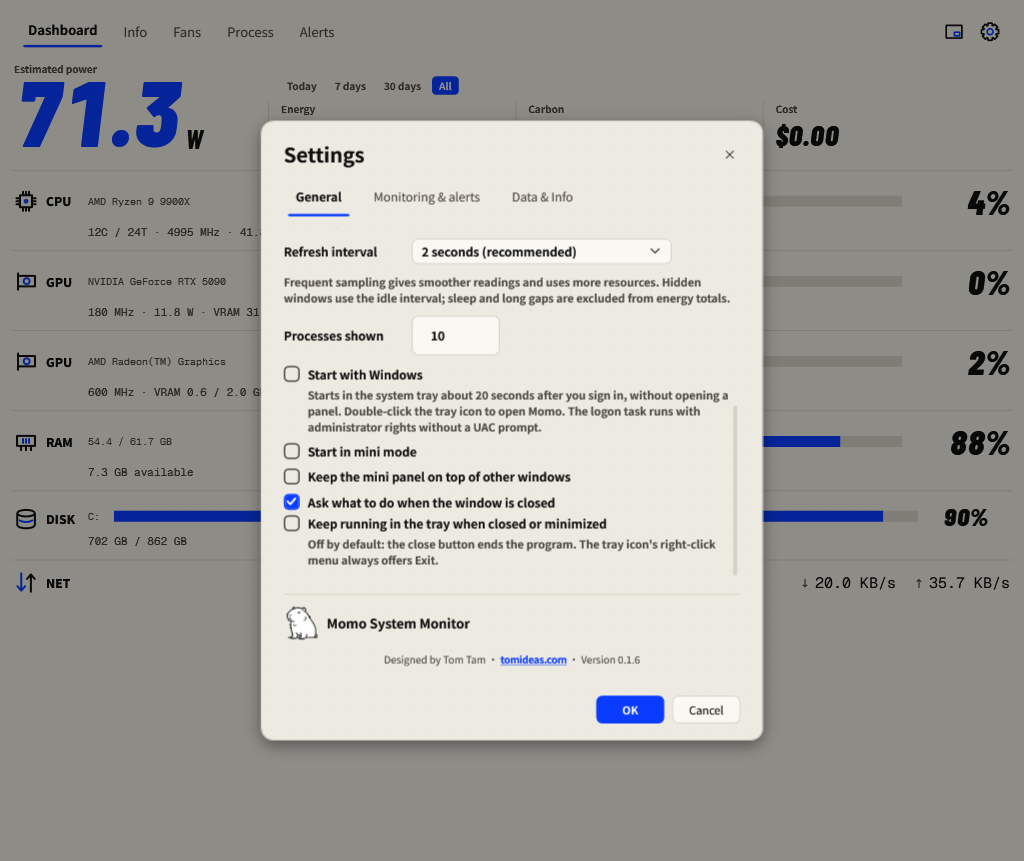Select the General settings tab
Image resolution: width=1024 pixels, height=861 pixels.
tap(319, 197)
